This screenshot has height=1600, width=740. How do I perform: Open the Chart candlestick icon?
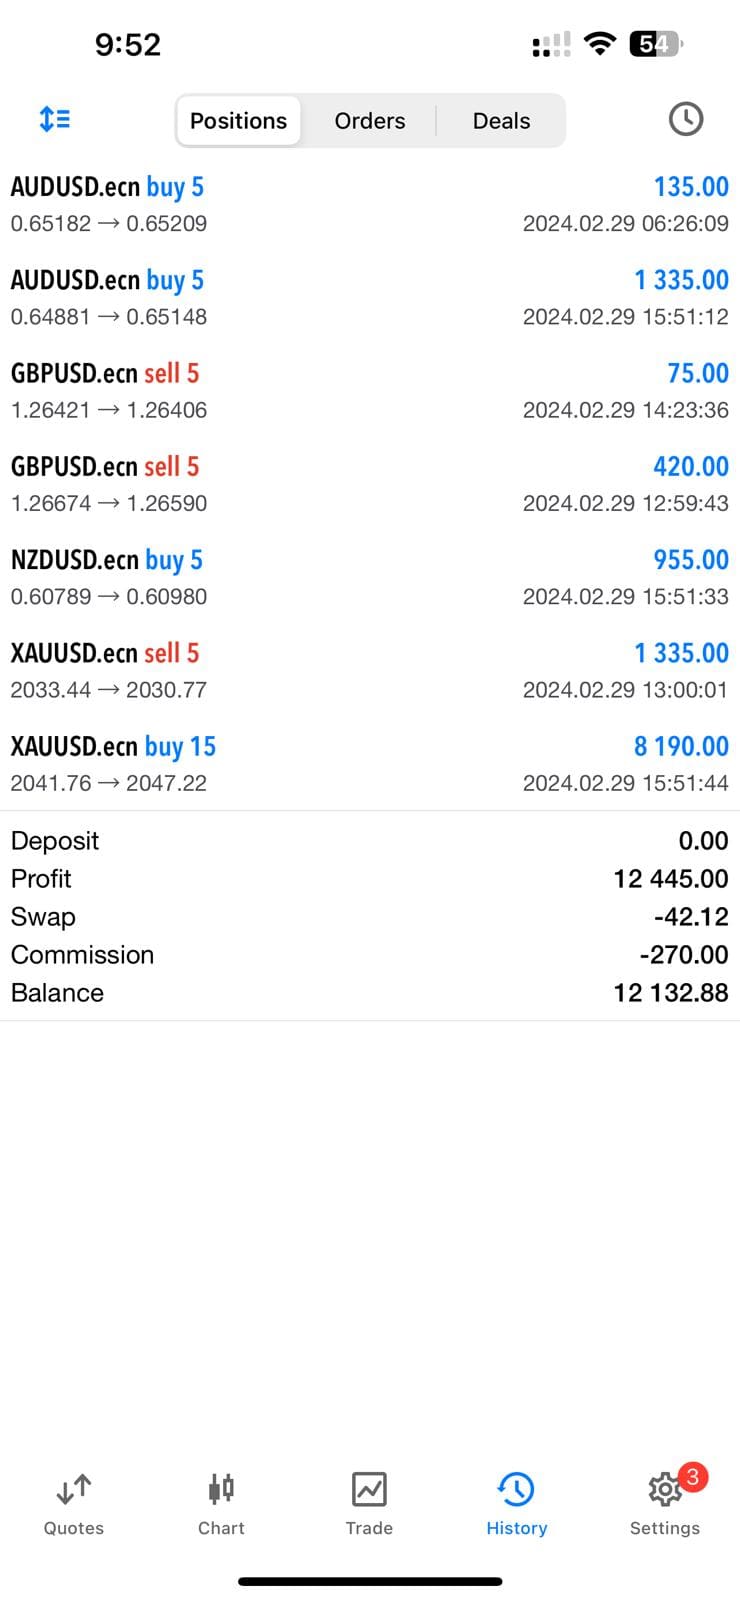pyautogui.click(x=221, y=1490)
